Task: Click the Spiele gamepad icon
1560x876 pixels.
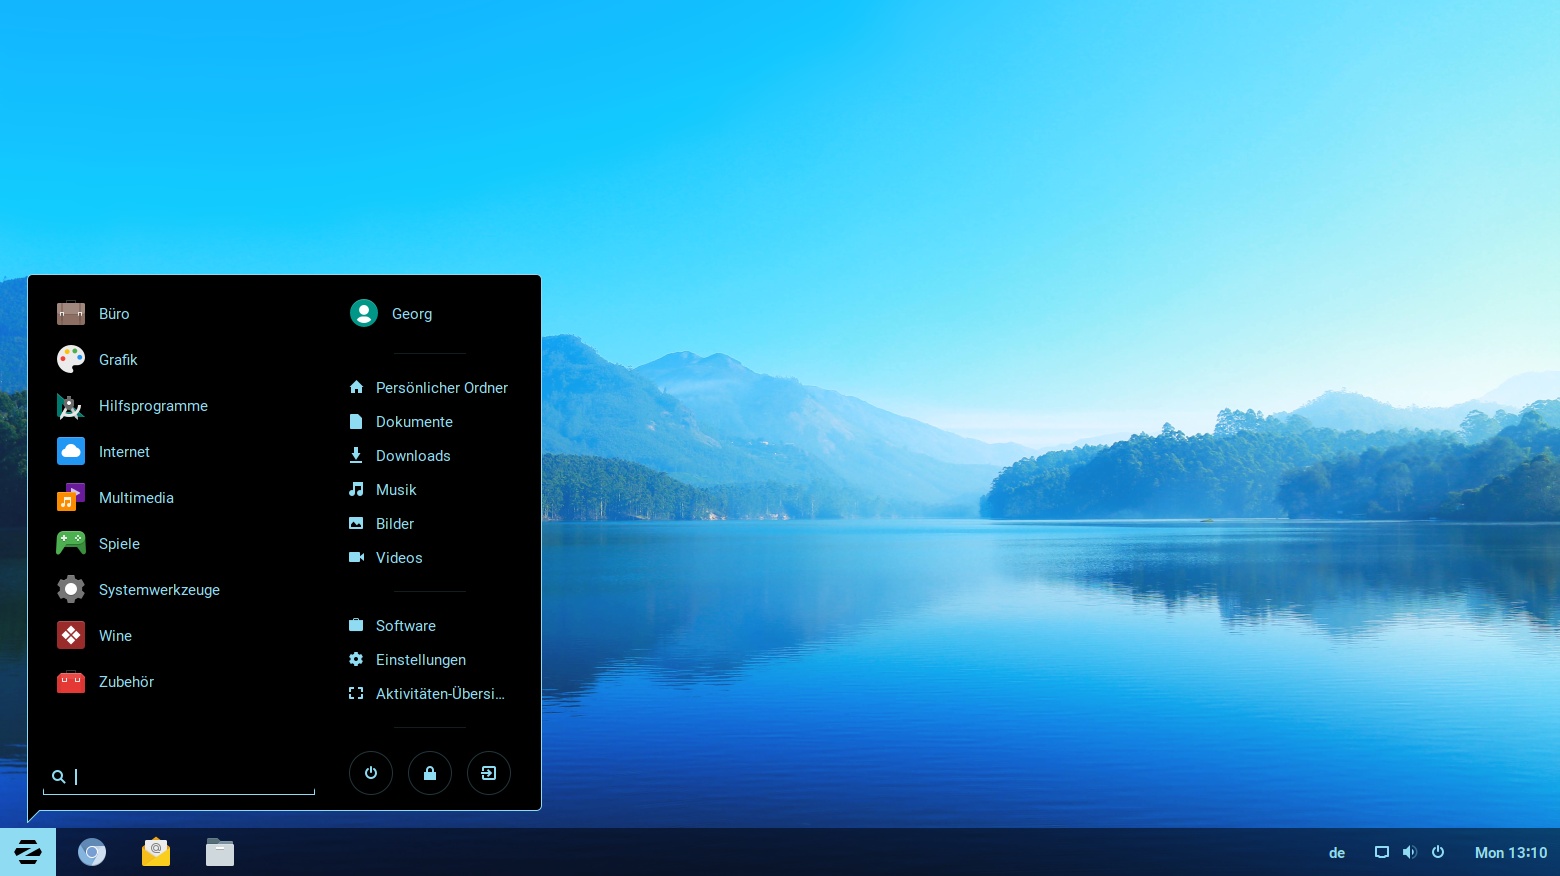Action: click(71, 543)
